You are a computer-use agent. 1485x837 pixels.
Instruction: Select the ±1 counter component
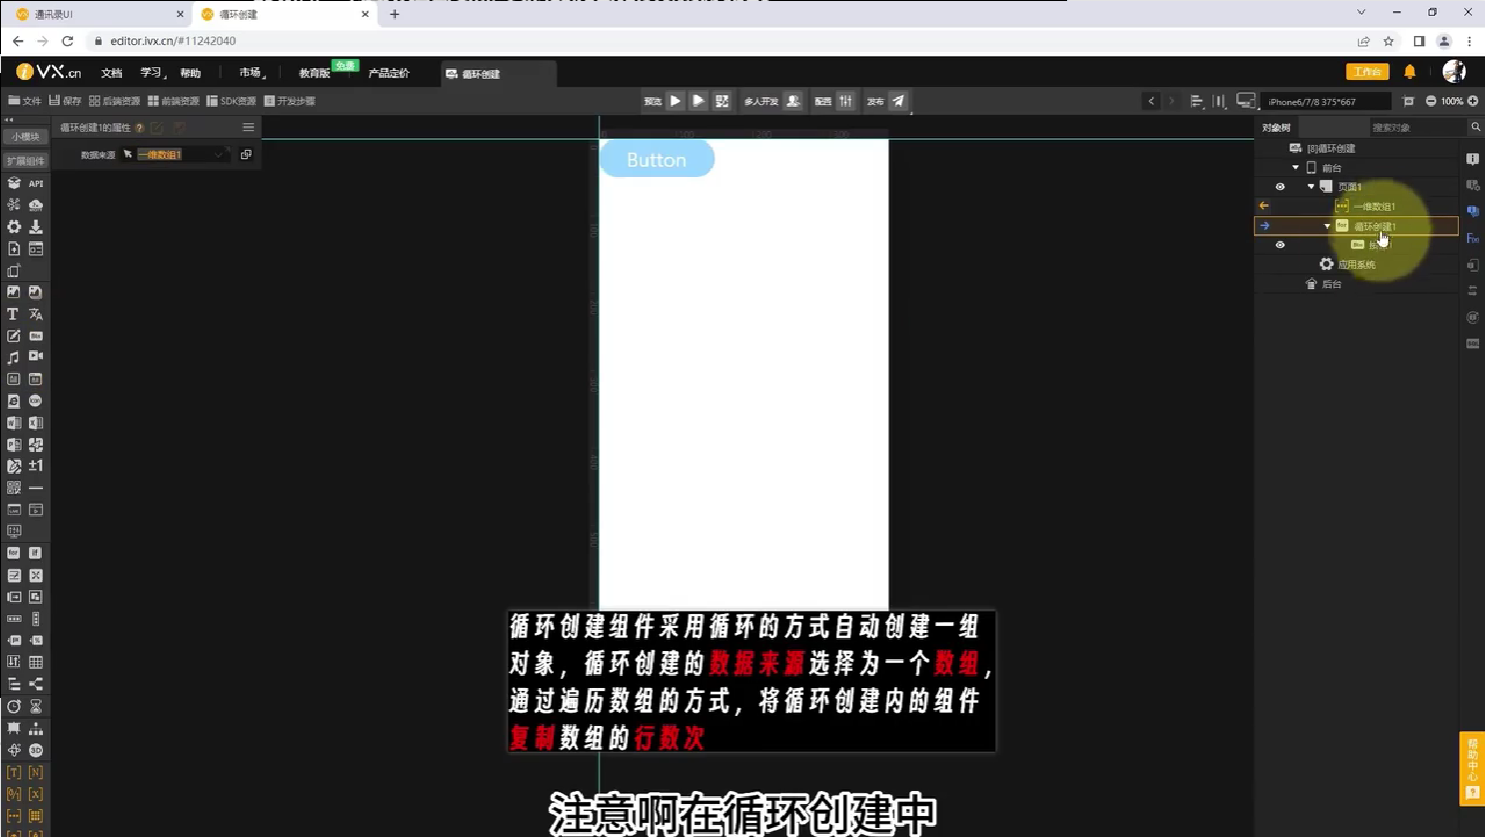36,466
